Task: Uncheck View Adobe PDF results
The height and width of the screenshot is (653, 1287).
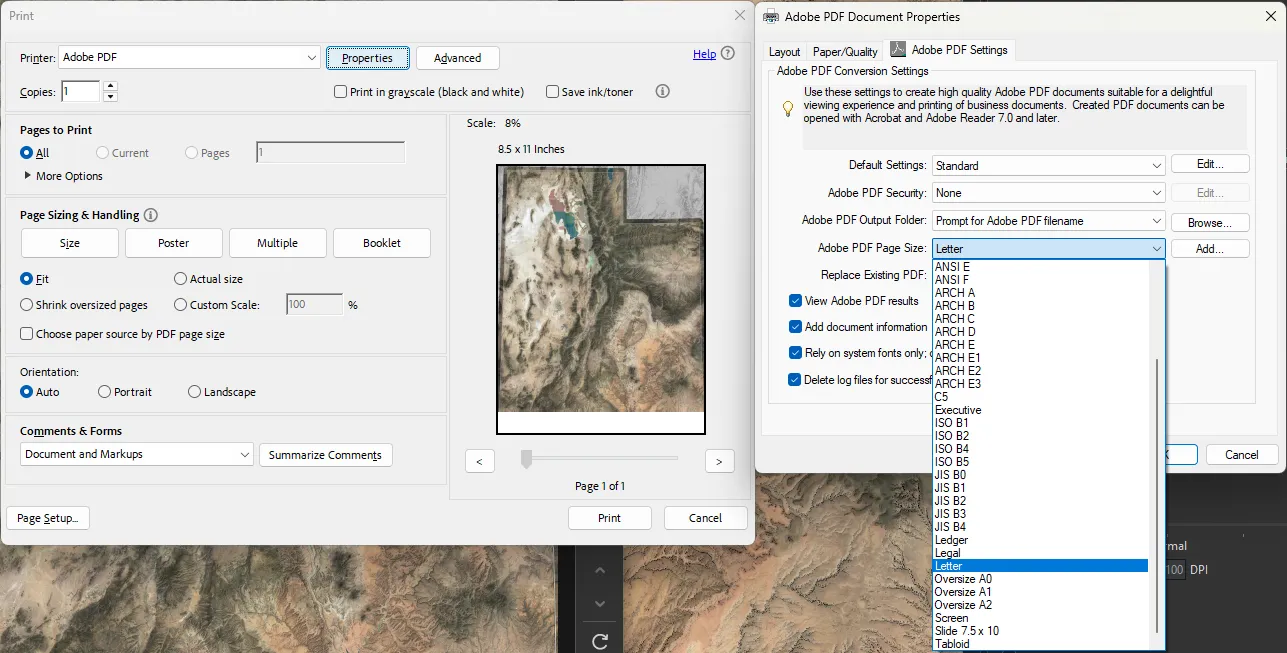Action: pos(795,300)
